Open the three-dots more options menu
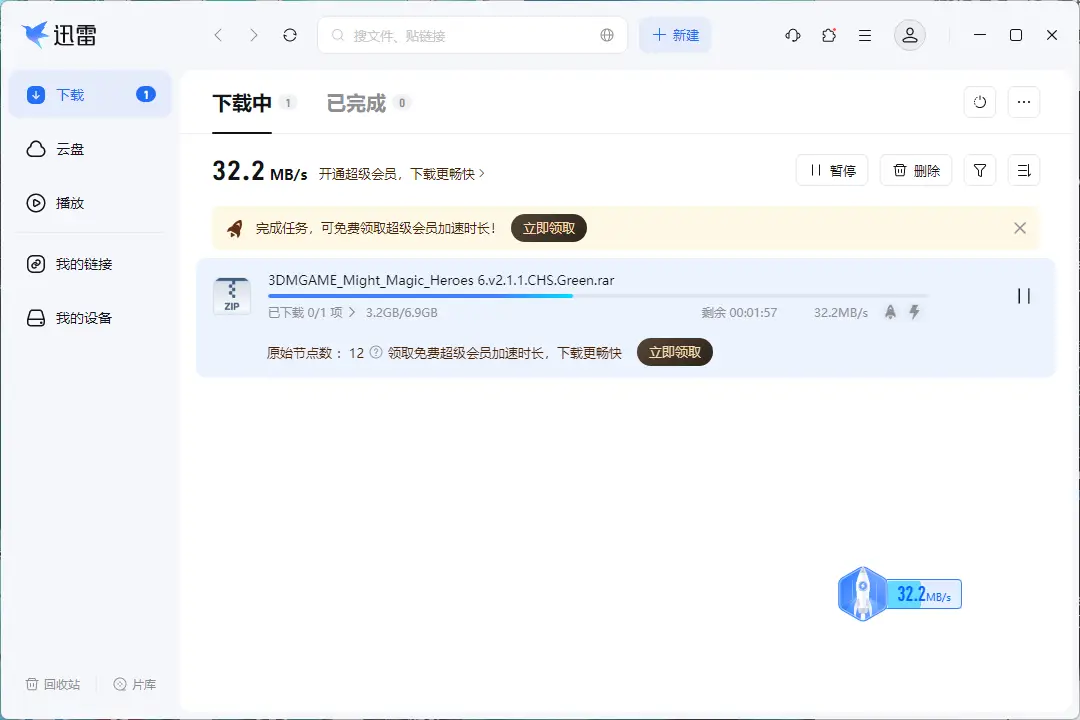Image resolution: width=1080 pixels, height=720 pixels. coord(1024,102)
